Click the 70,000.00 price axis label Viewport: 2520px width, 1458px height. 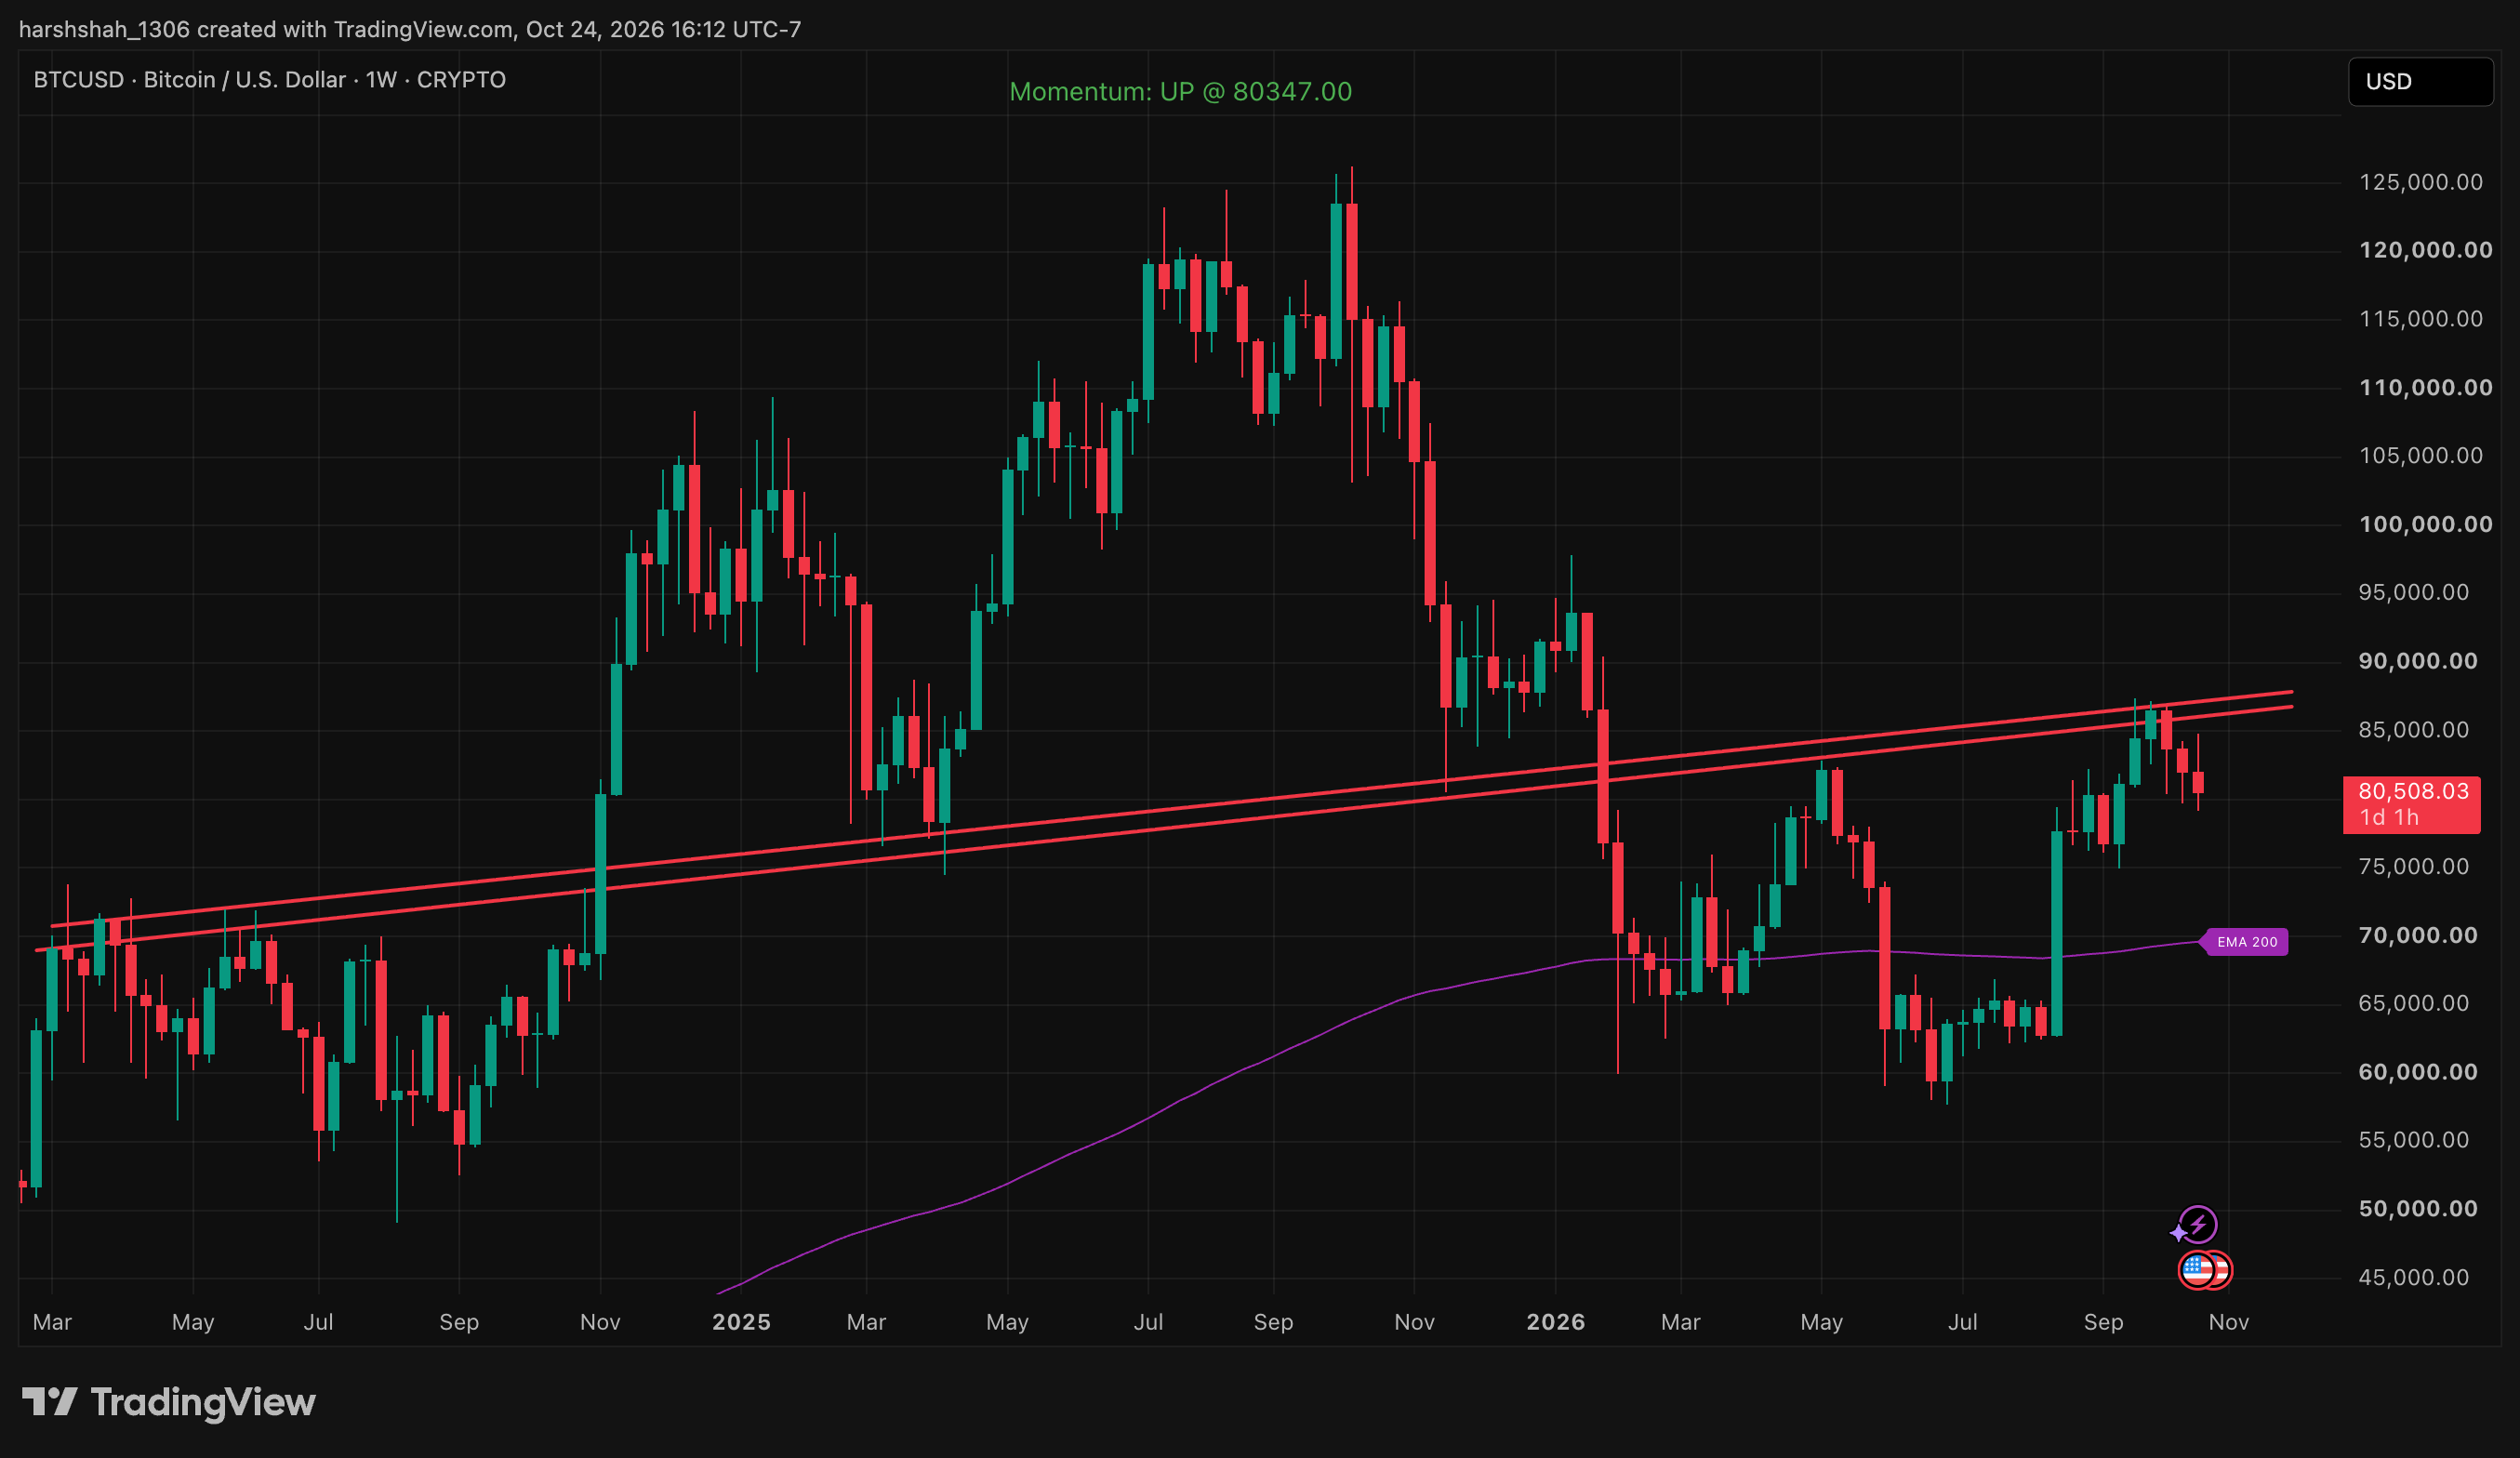(x=2418, y=935)
